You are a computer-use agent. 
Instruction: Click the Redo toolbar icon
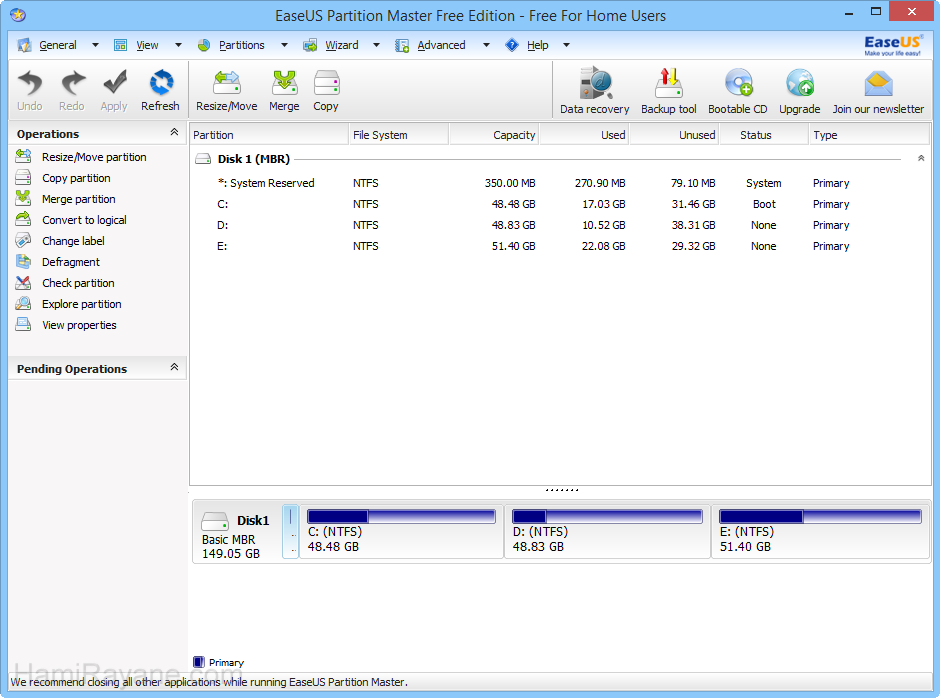pyautogui.click(x=73, y=83)
